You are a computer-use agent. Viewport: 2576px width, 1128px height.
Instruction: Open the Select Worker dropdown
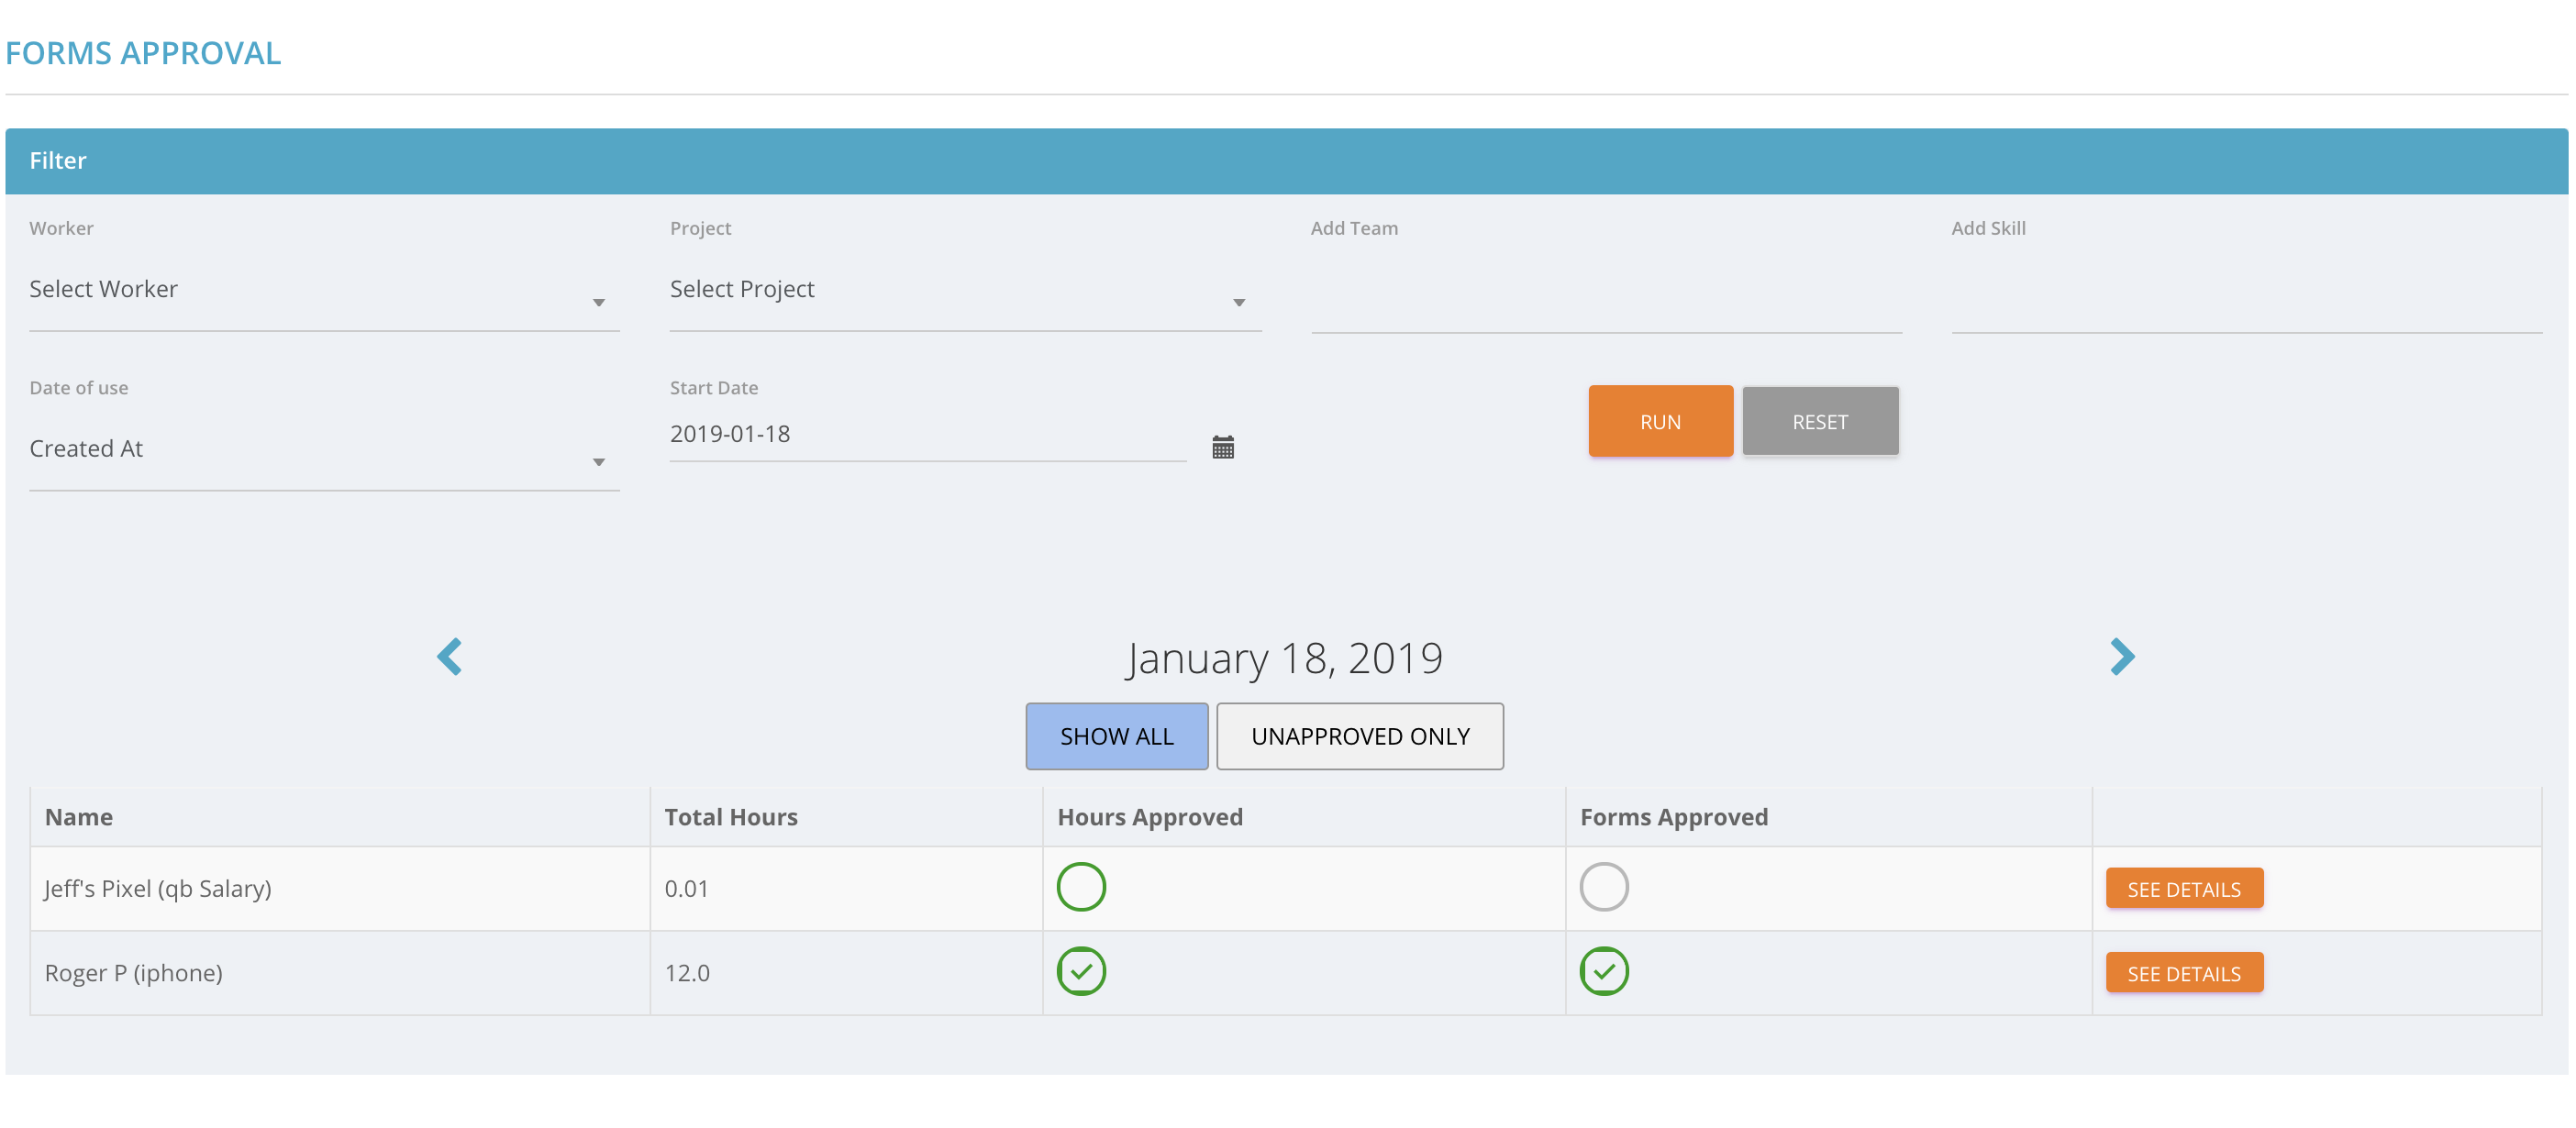pos(323,291)
